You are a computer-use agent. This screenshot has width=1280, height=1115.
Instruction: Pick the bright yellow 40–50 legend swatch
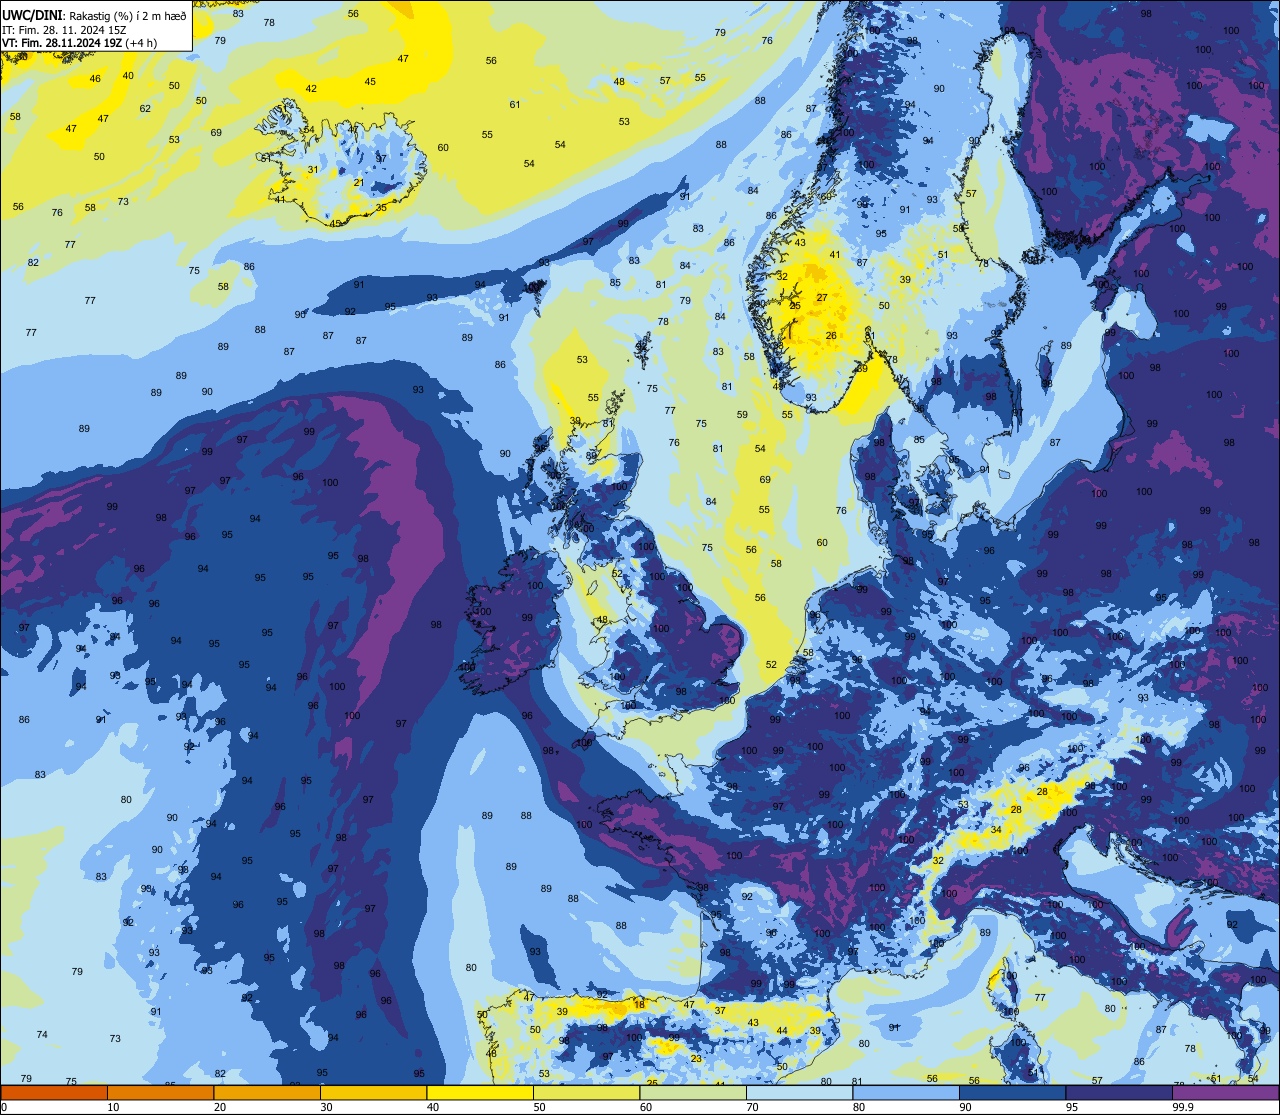[x=480, y=1092]
